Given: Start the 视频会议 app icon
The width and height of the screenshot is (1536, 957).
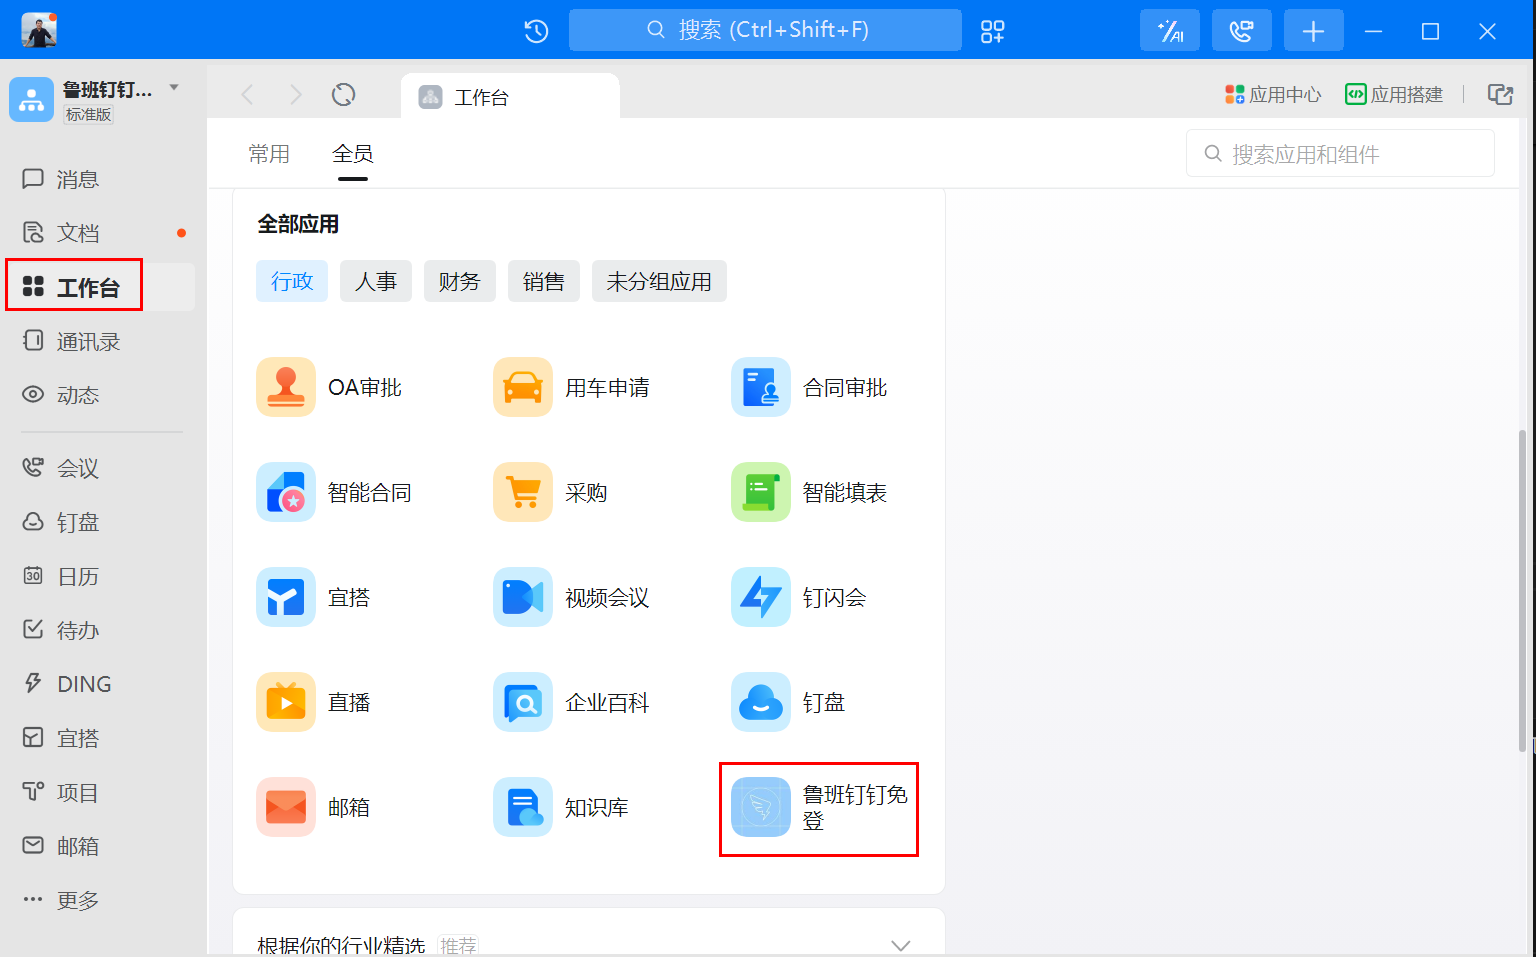Looking at the screenshot, I should pyautogui.click(x=523, y=597).
